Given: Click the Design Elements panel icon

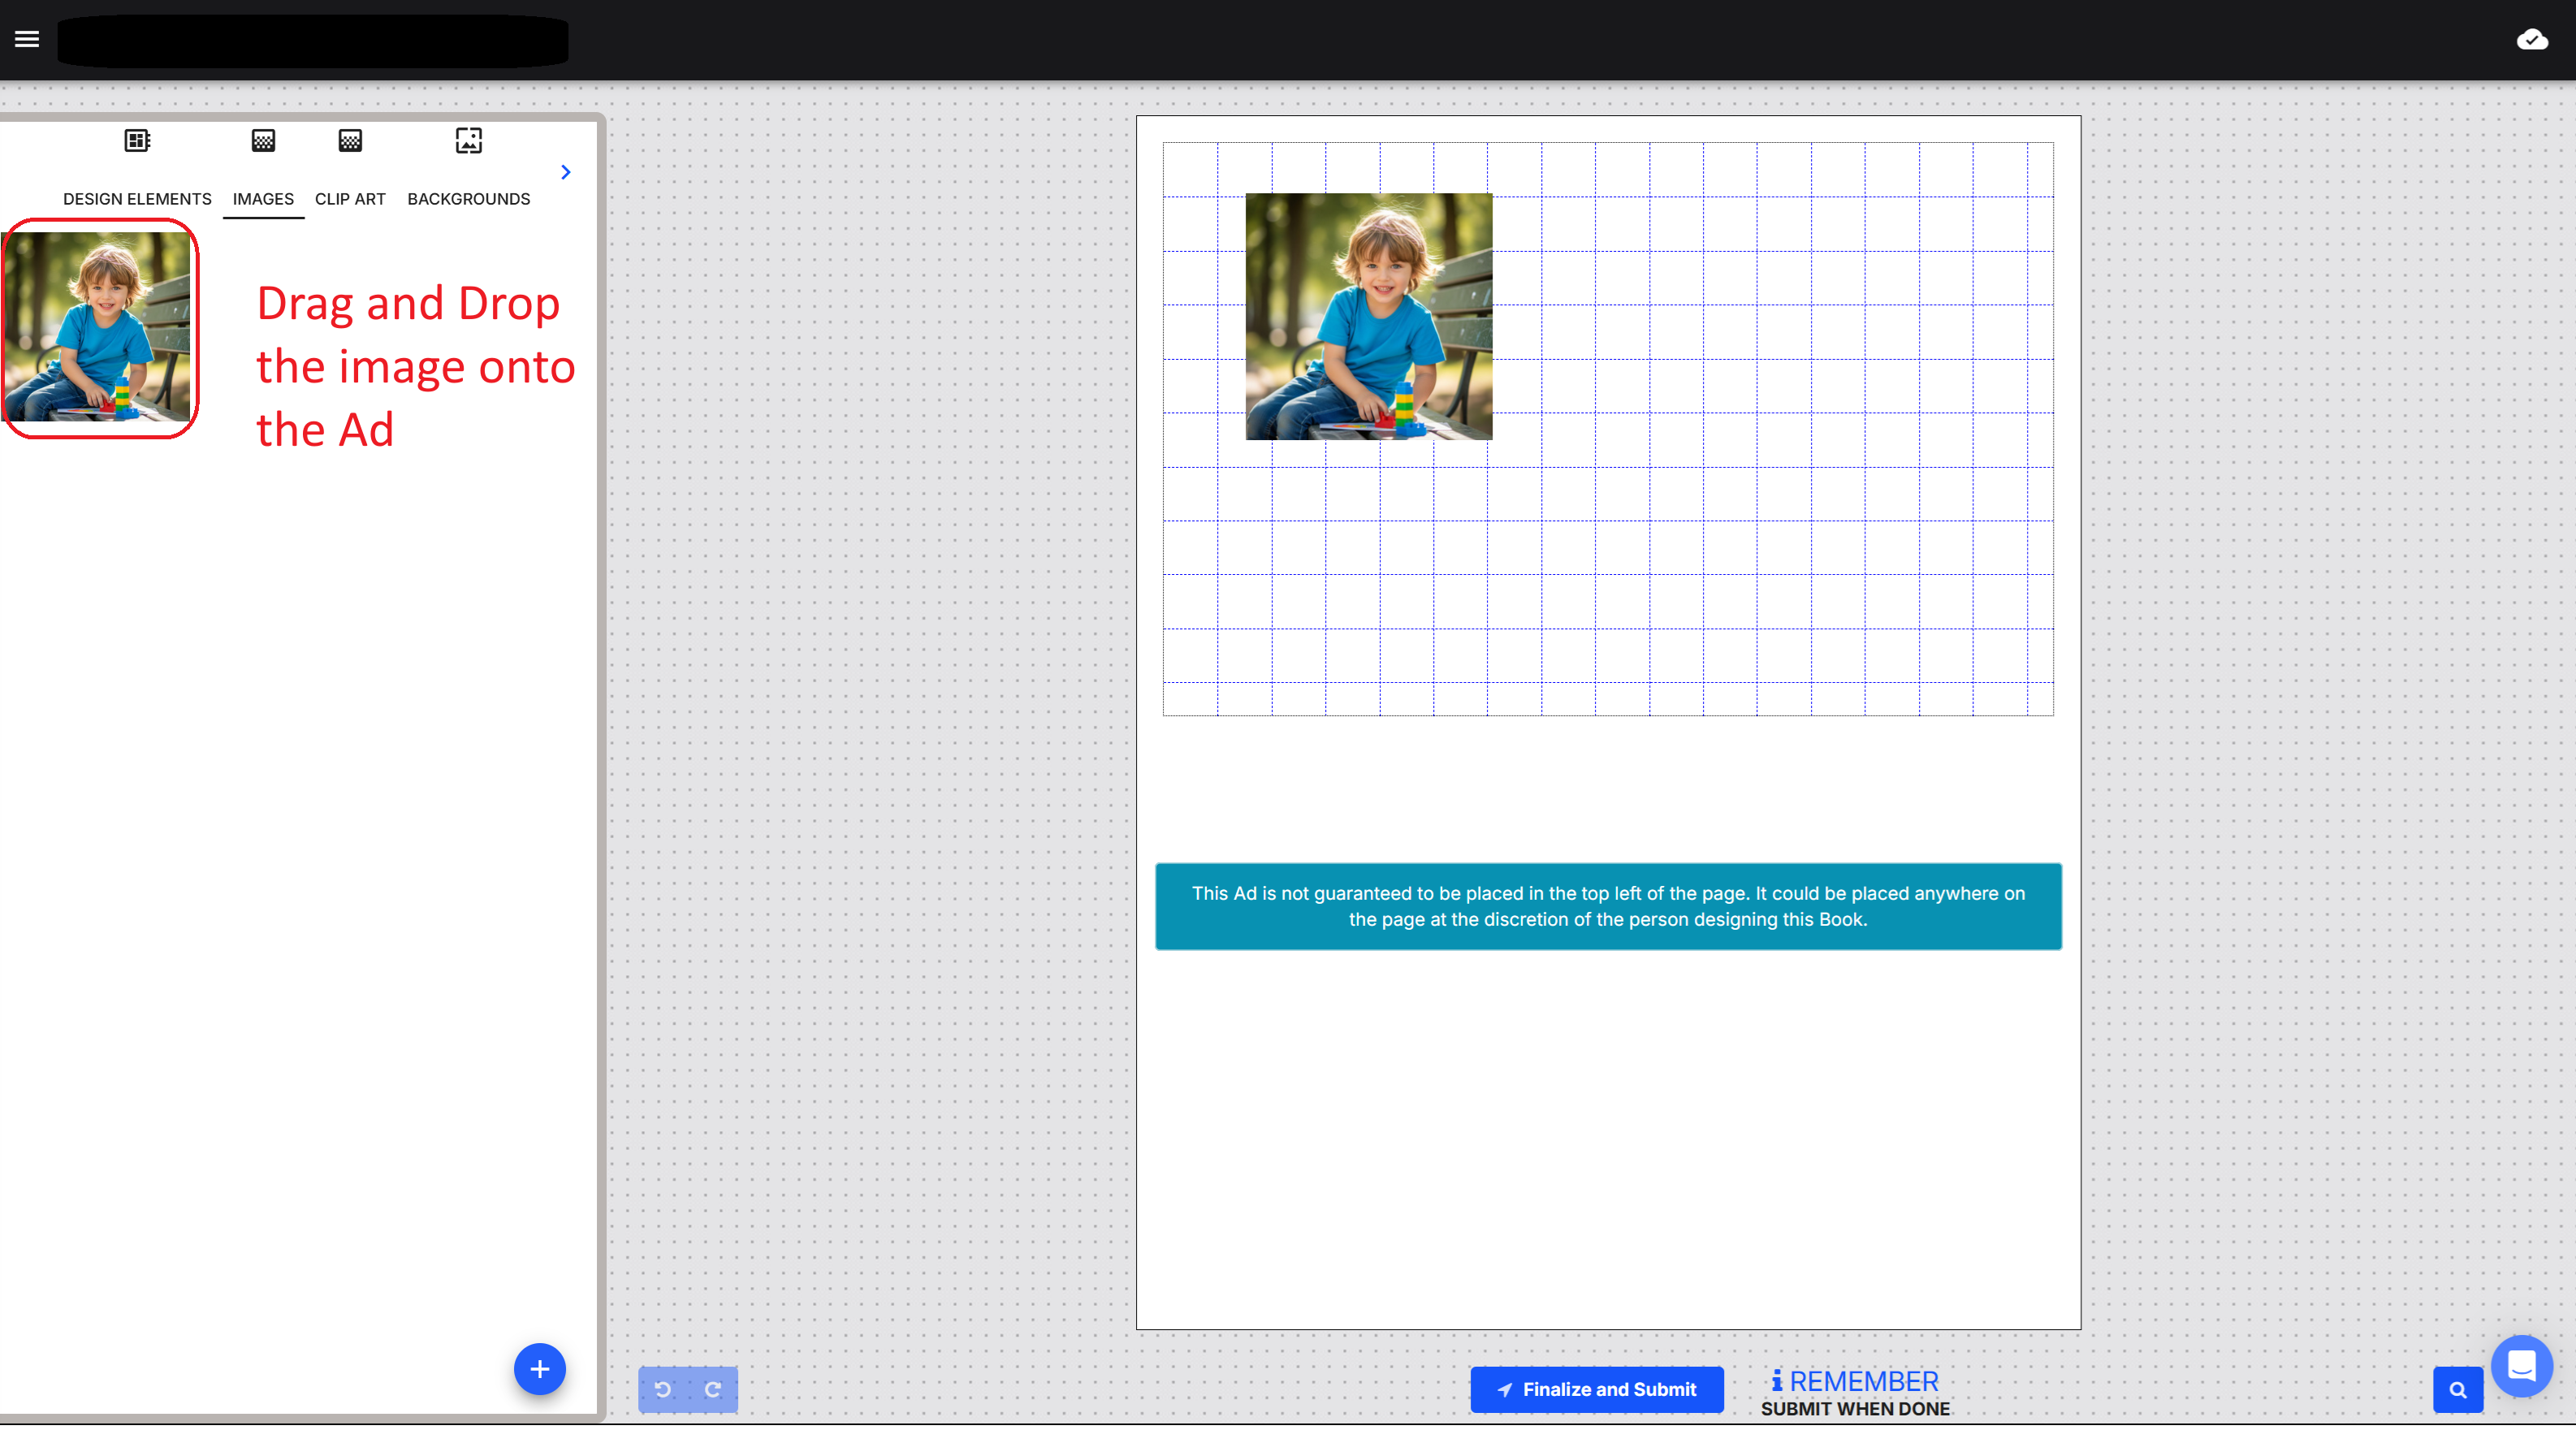Looking at the screenshot, I should (137, 141).
